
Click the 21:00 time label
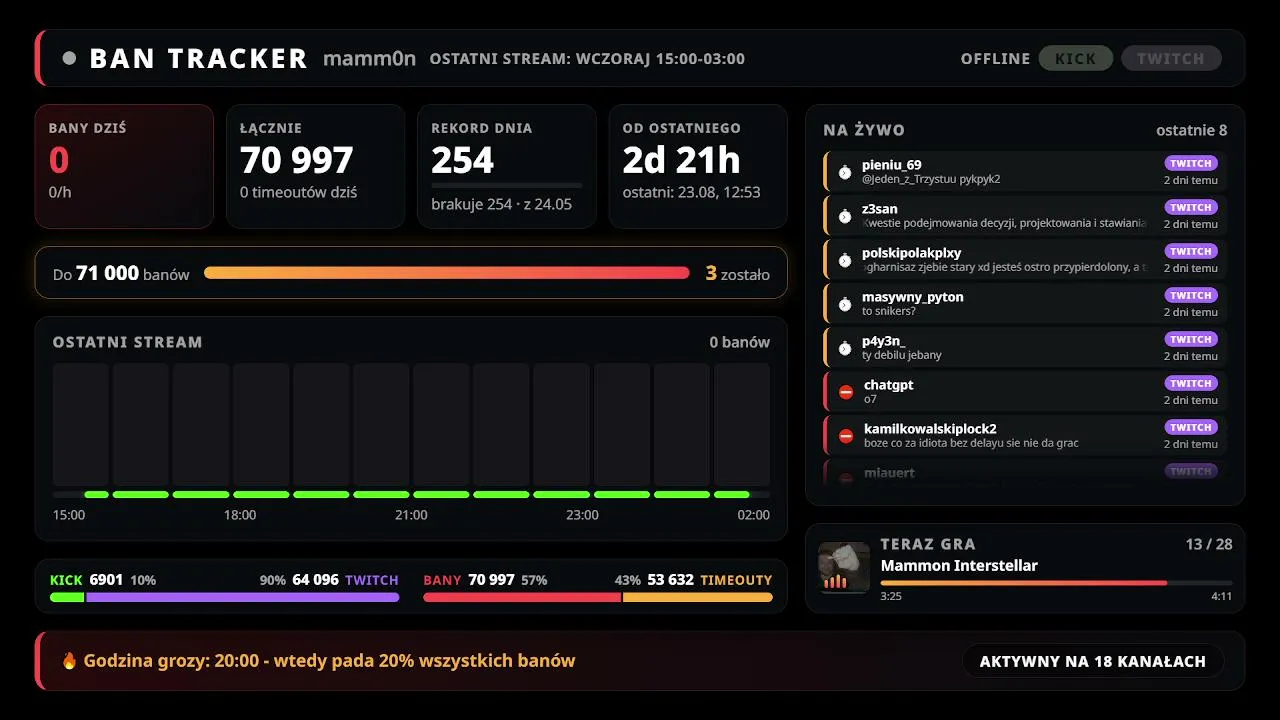point(411,515)
